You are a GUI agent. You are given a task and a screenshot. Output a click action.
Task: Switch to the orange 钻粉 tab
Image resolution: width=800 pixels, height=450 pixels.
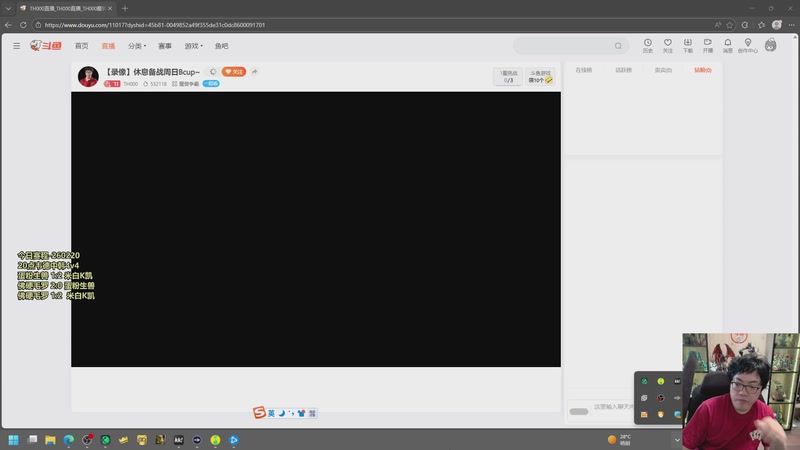coord(703,70)
